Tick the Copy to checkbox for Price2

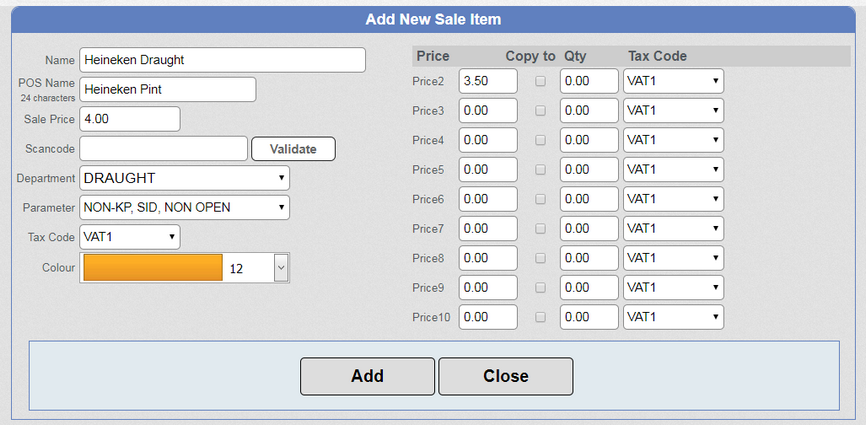[540, 81]
